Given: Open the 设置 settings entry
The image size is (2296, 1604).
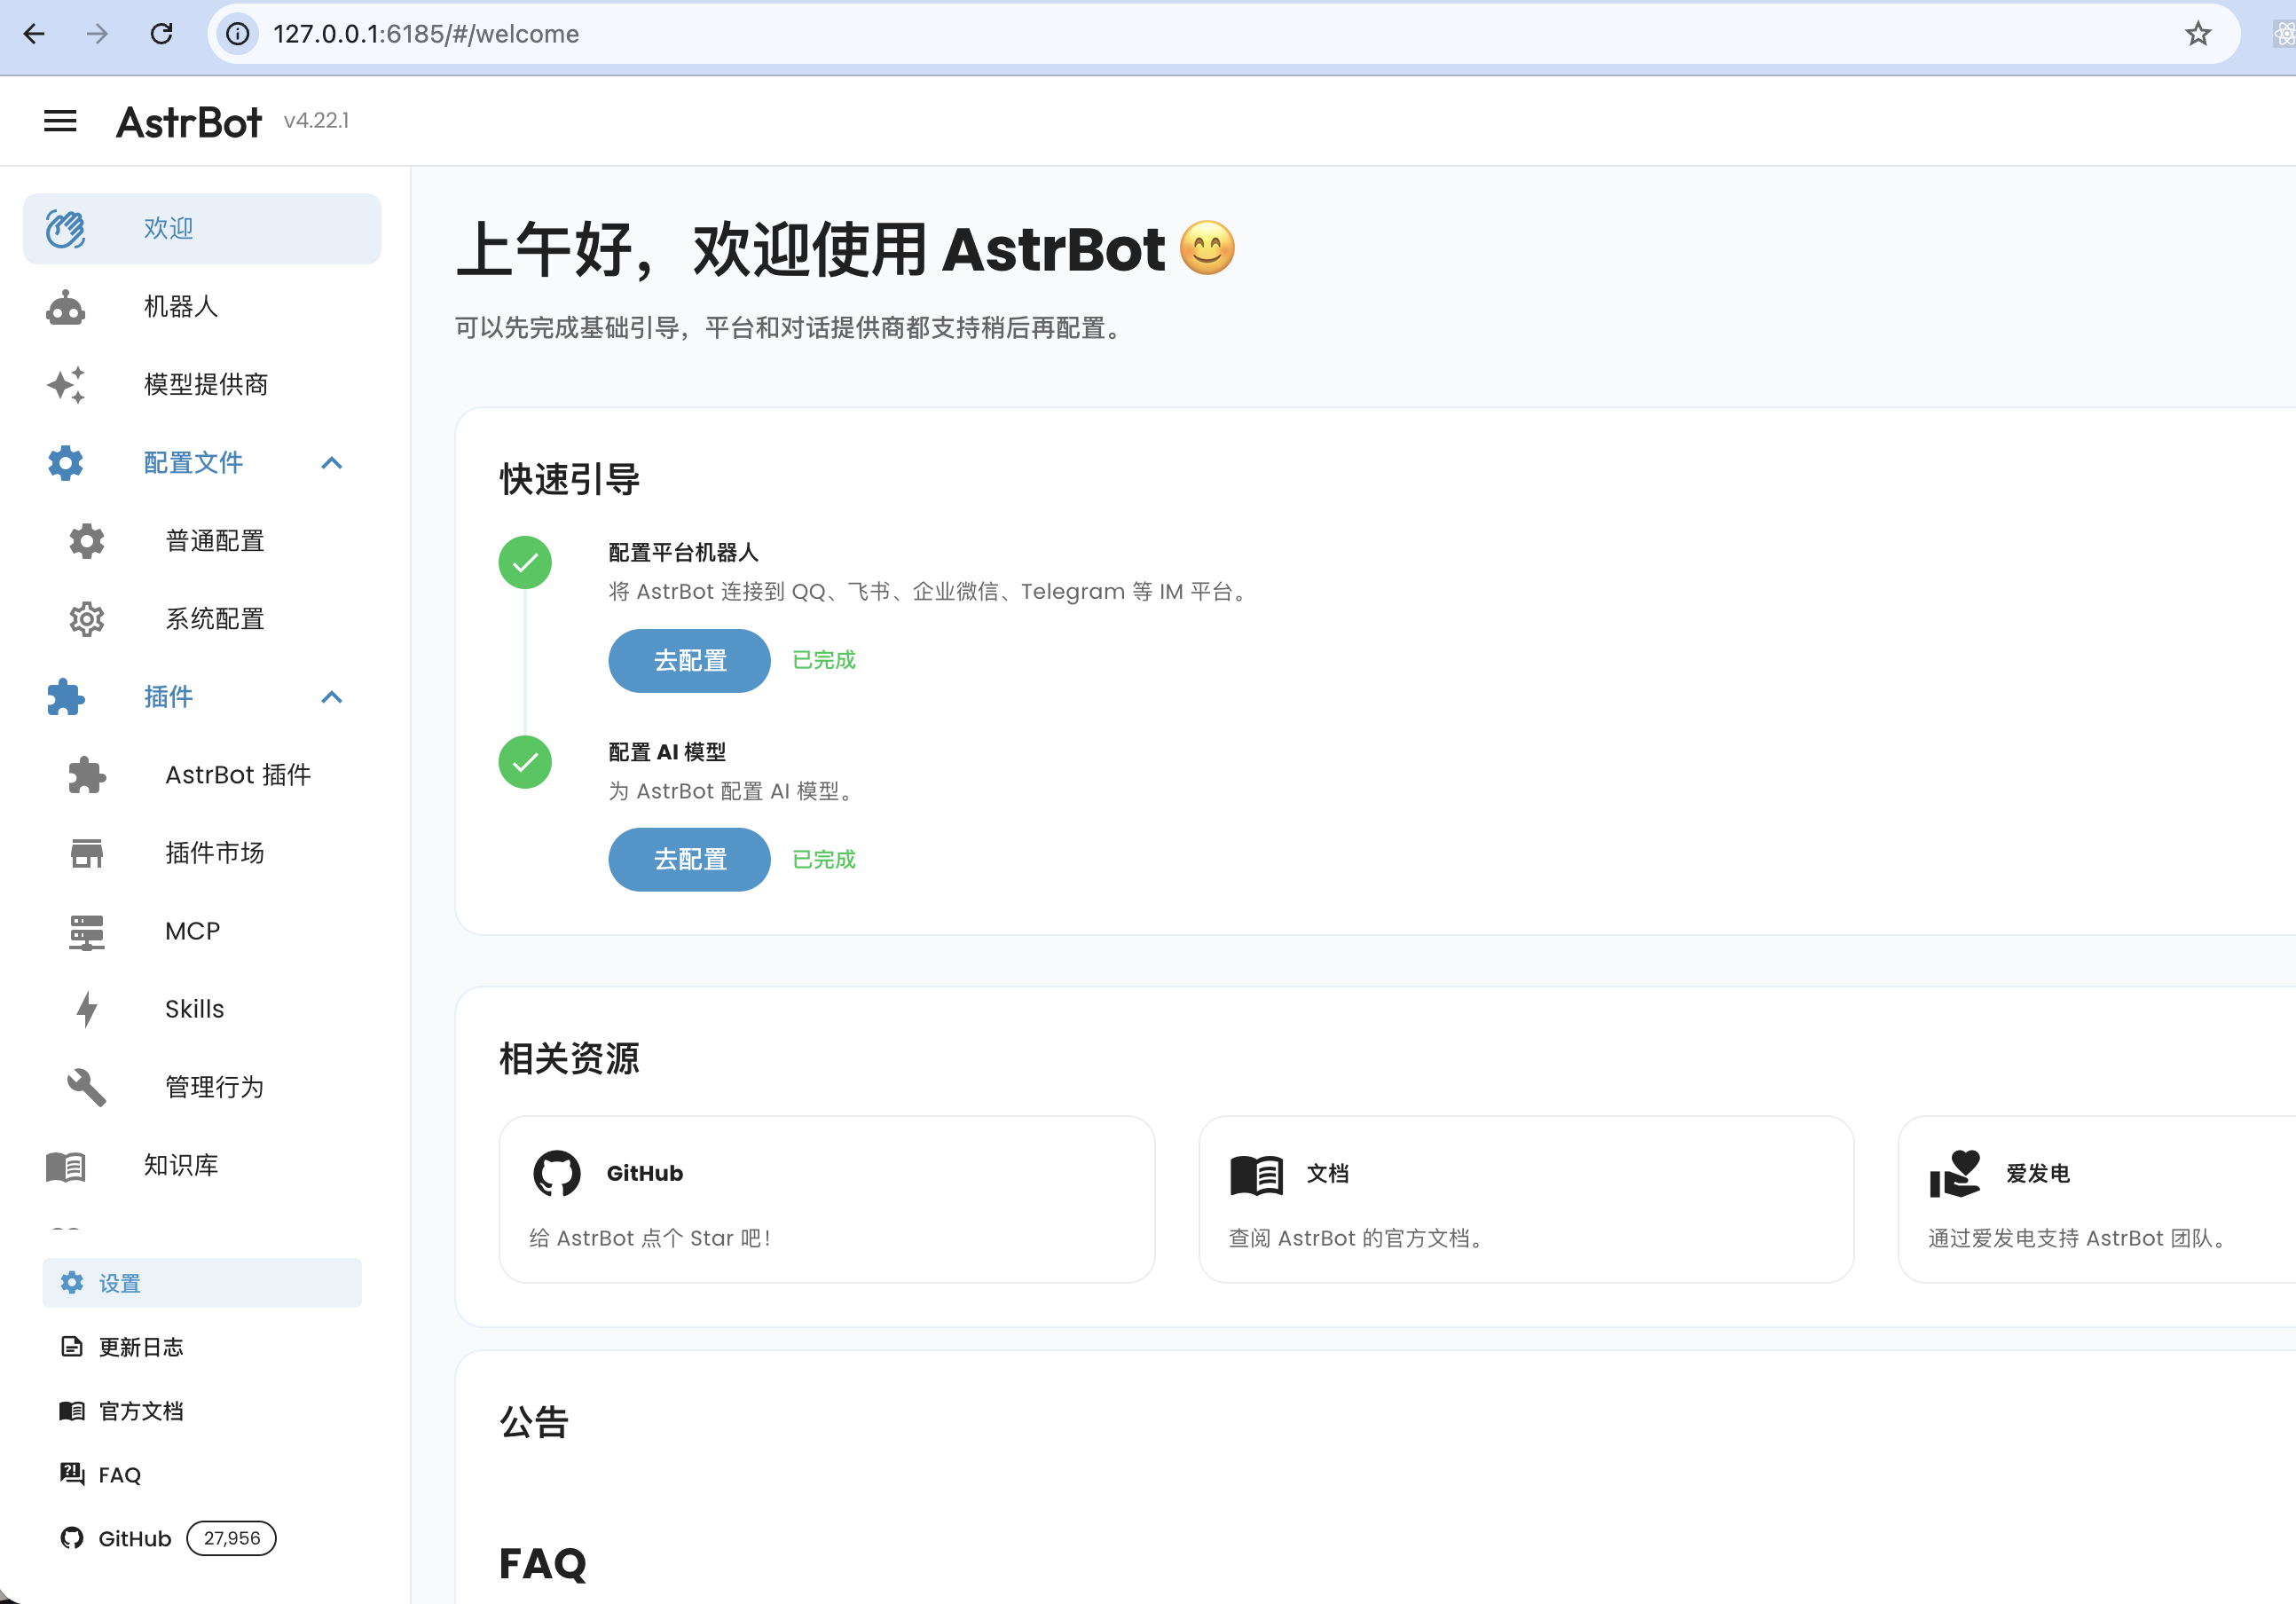Looking at the screenshot, I should 202,1283.
